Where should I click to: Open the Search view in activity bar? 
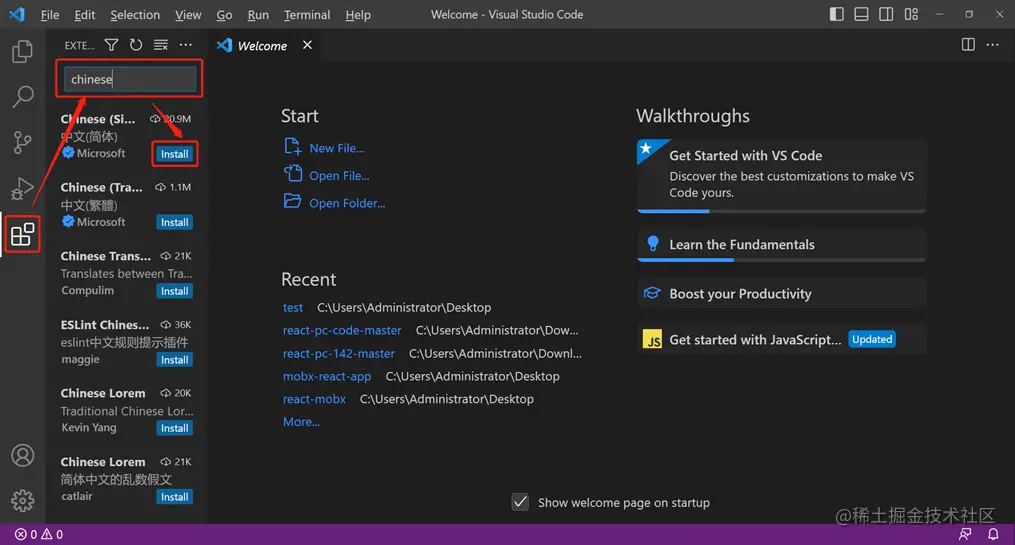click(x=23, y=96)
